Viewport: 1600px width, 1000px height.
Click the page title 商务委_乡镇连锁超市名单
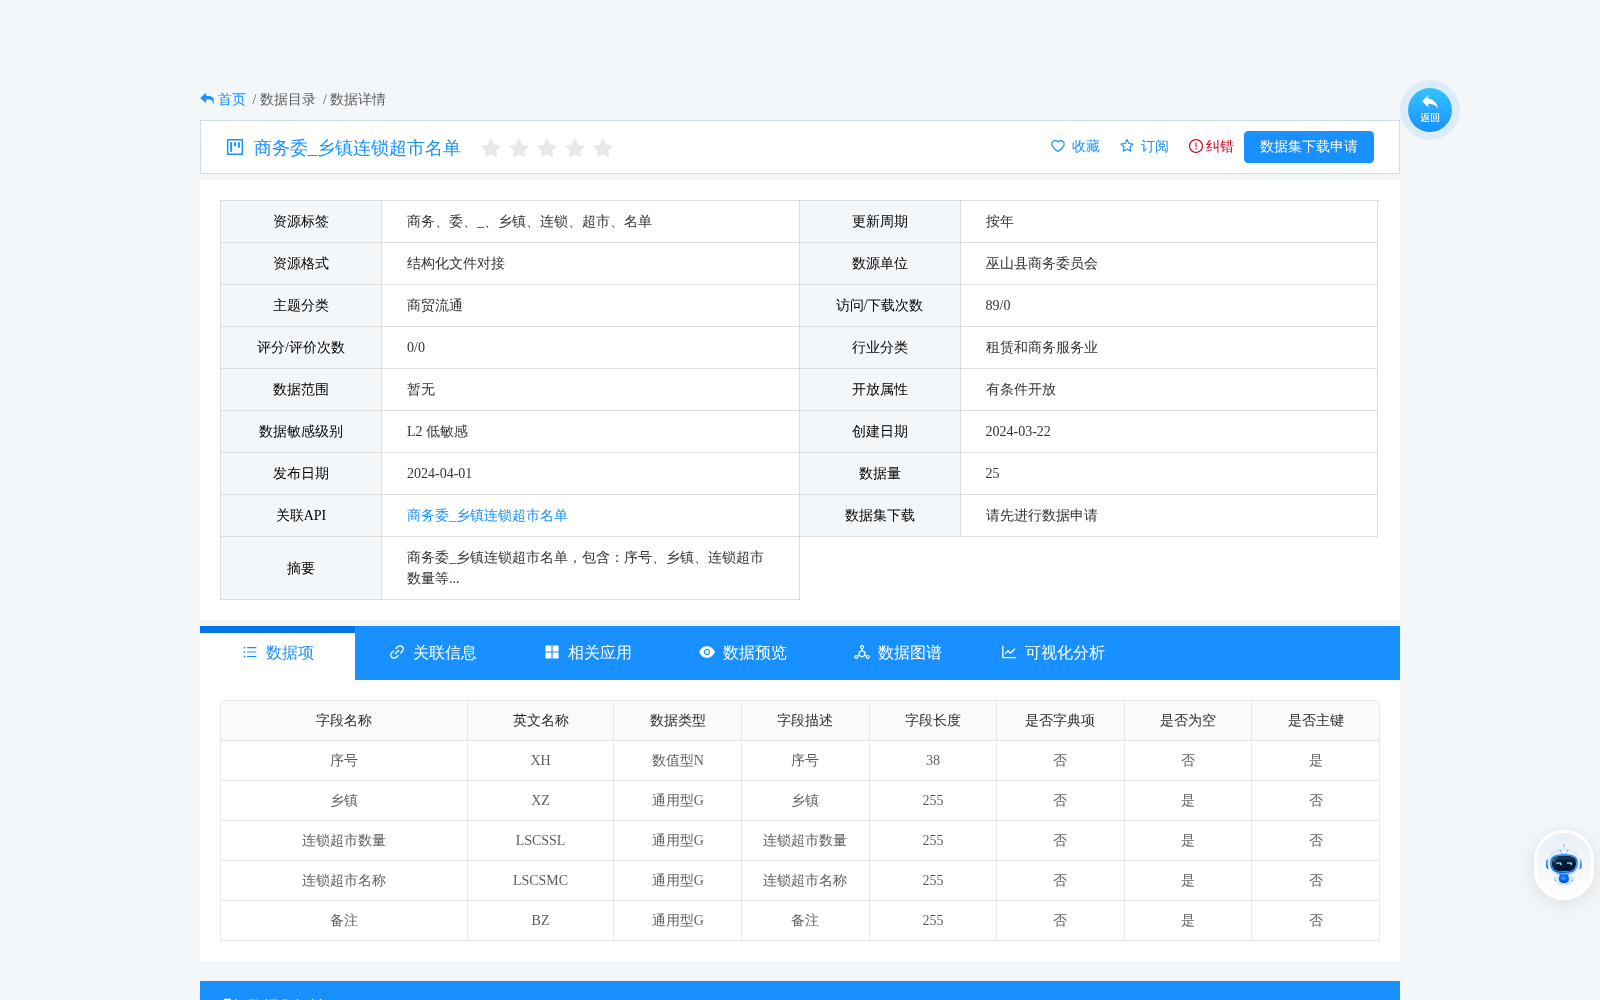(357, 148)
